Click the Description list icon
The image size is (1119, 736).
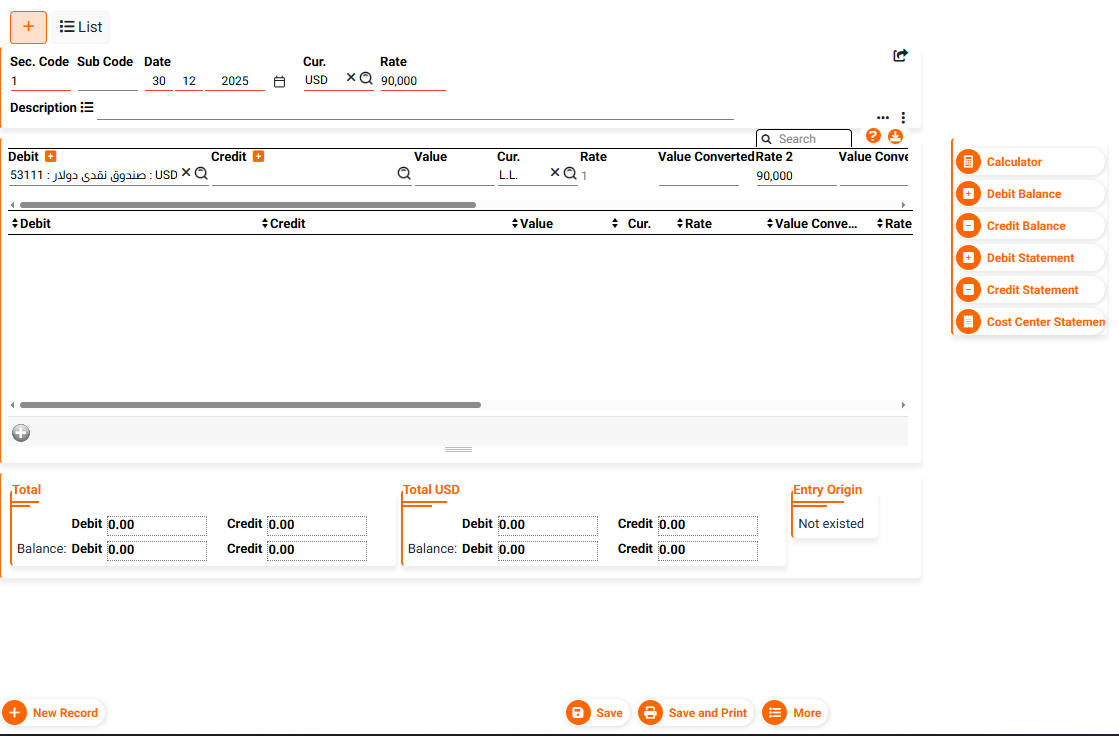(x=87, y=107)
